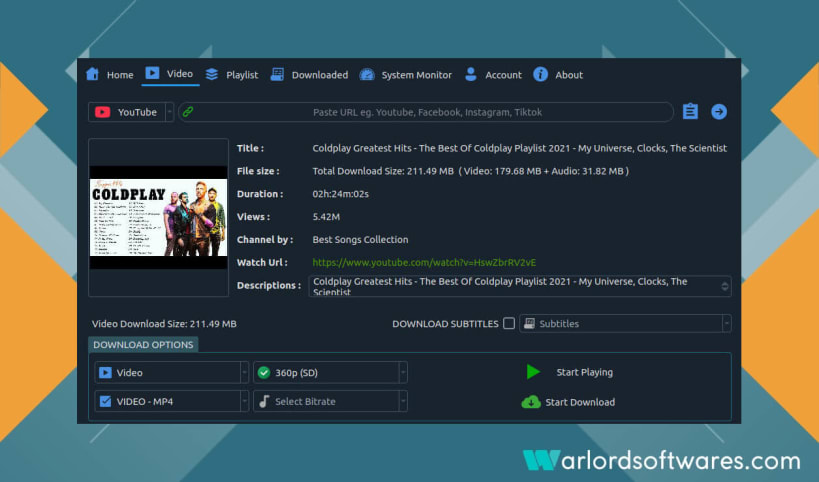Image resolution: width=819 pixels, height=482 pixels.
Task: Click the Paste URL input field
Action: pyautogui.click(x=426, y=112)
